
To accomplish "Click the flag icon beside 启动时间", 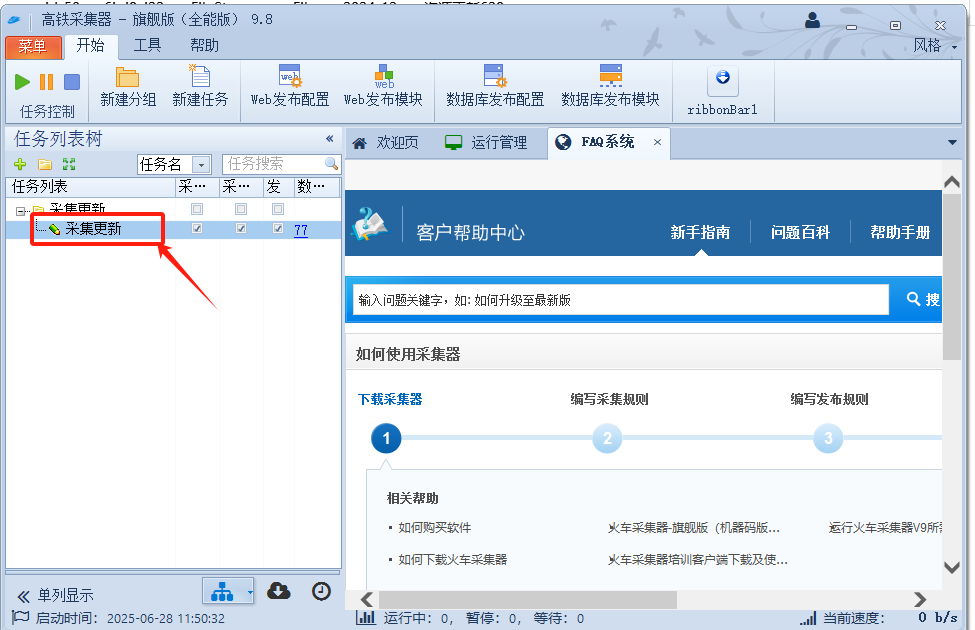I will tap(21, 618).
